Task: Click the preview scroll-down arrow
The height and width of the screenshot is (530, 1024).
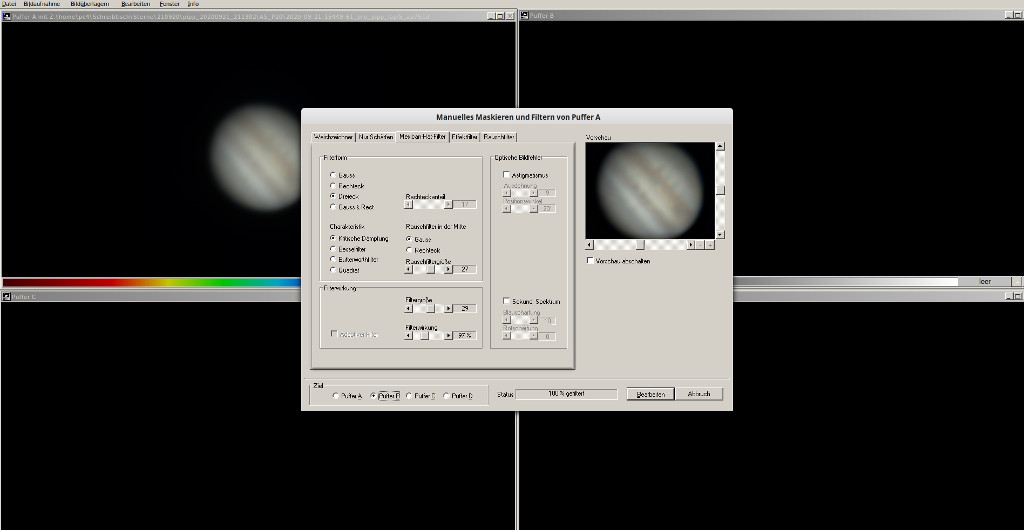Action: point(720,234)
